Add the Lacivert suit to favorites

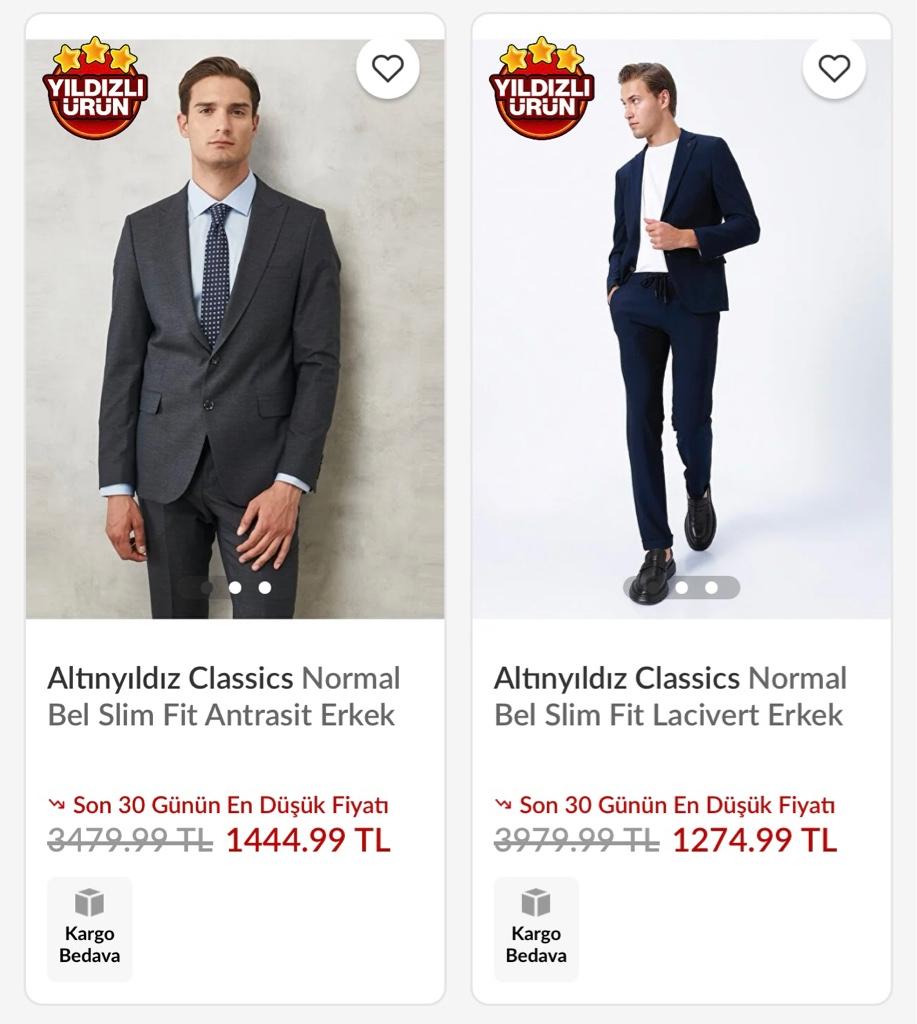(x=834, y=68)
